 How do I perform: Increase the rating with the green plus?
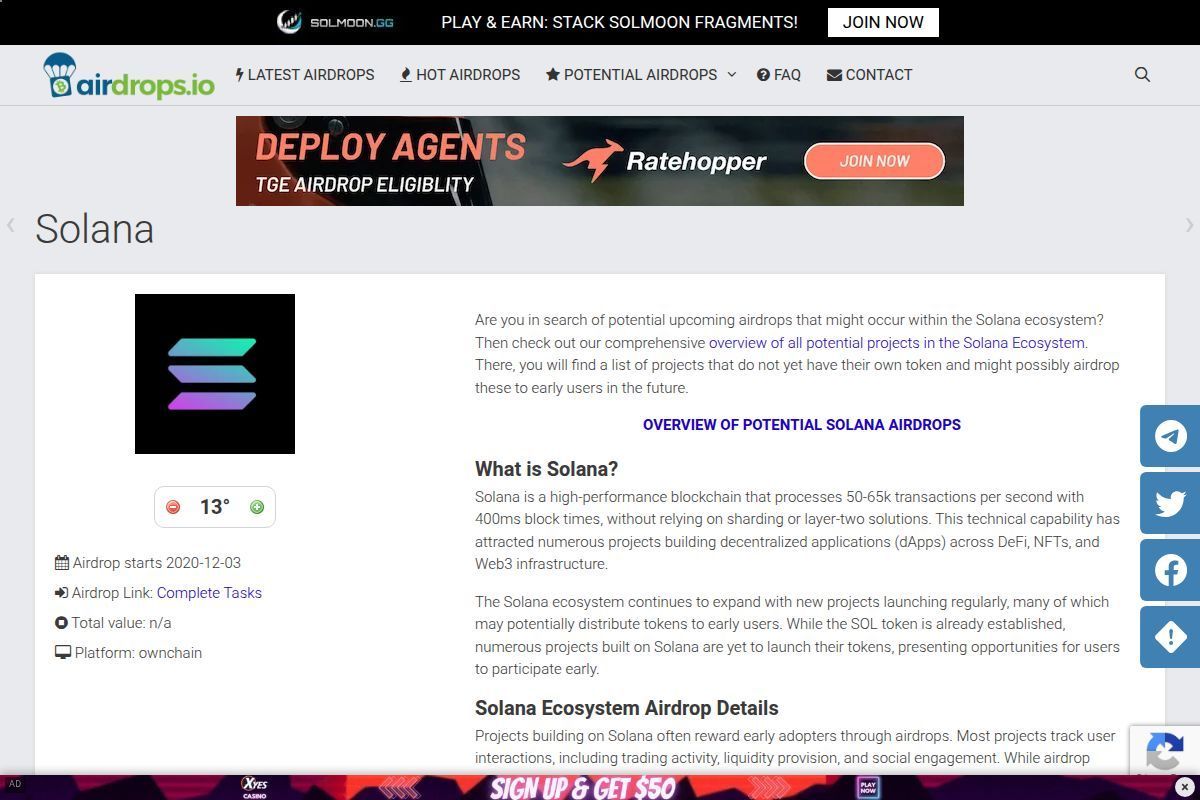pyautogui.click(x=256, y=507)
